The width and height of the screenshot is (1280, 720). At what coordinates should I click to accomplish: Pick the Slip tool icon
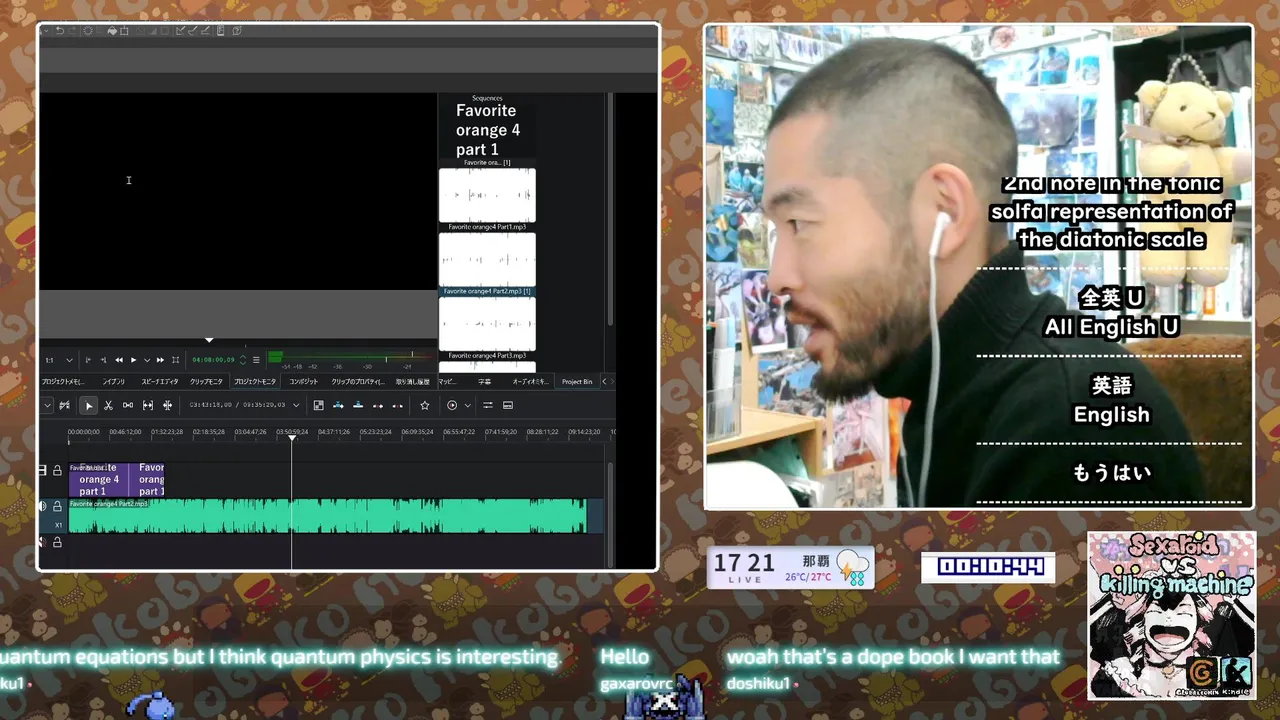pyautogui.click(x=148, y=405)
